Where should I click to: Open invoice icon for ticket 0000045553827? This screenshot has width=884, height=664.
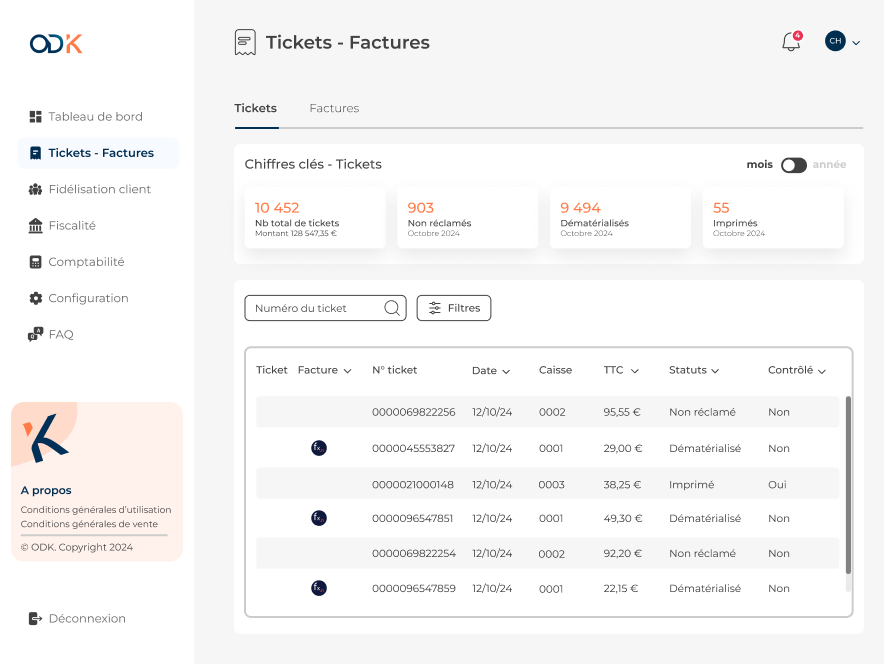pyautogui.click(x=319, y=448)
